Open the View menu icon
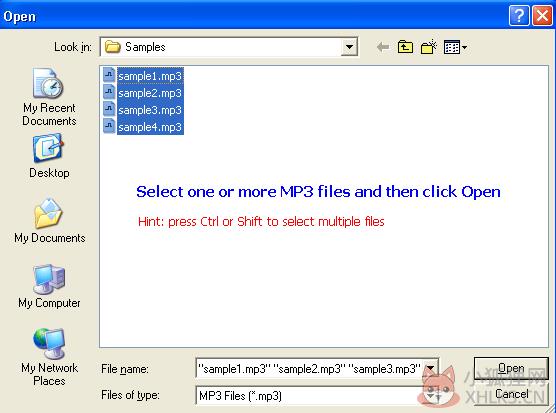Screen dimensions: 556x413 coord(455,47)
